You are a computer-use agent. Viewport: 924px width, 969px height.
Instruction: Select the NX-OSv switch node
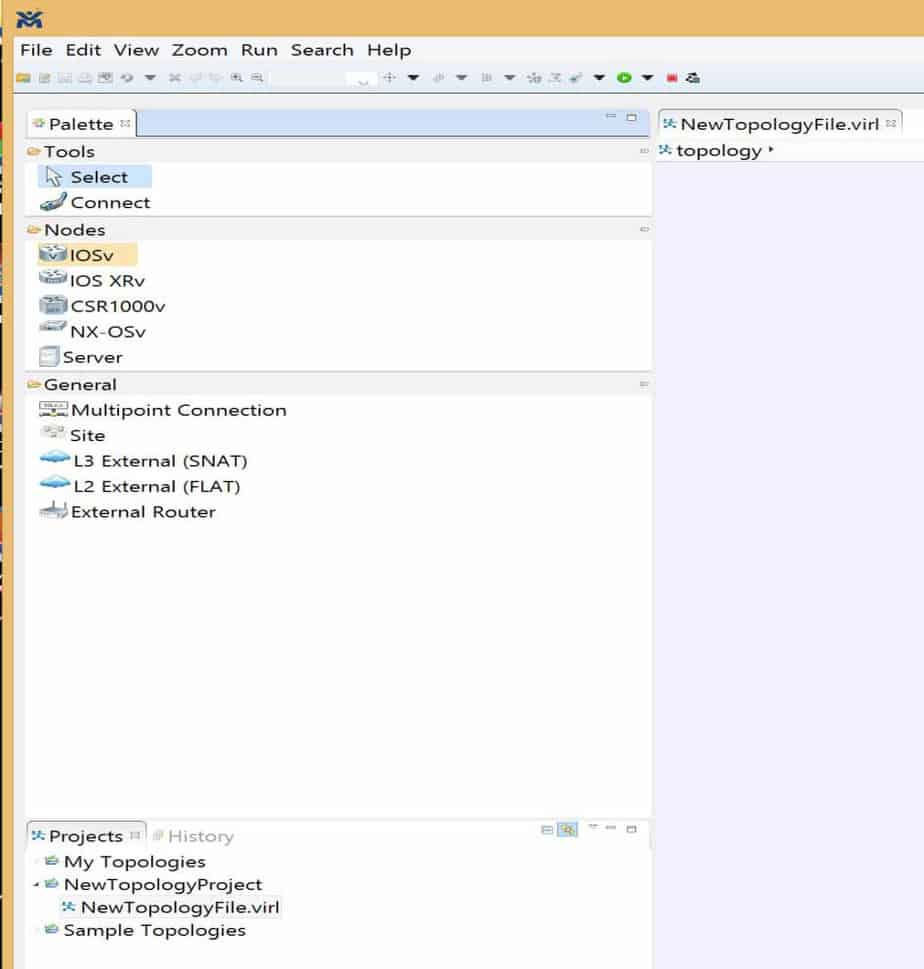point(93,331)
